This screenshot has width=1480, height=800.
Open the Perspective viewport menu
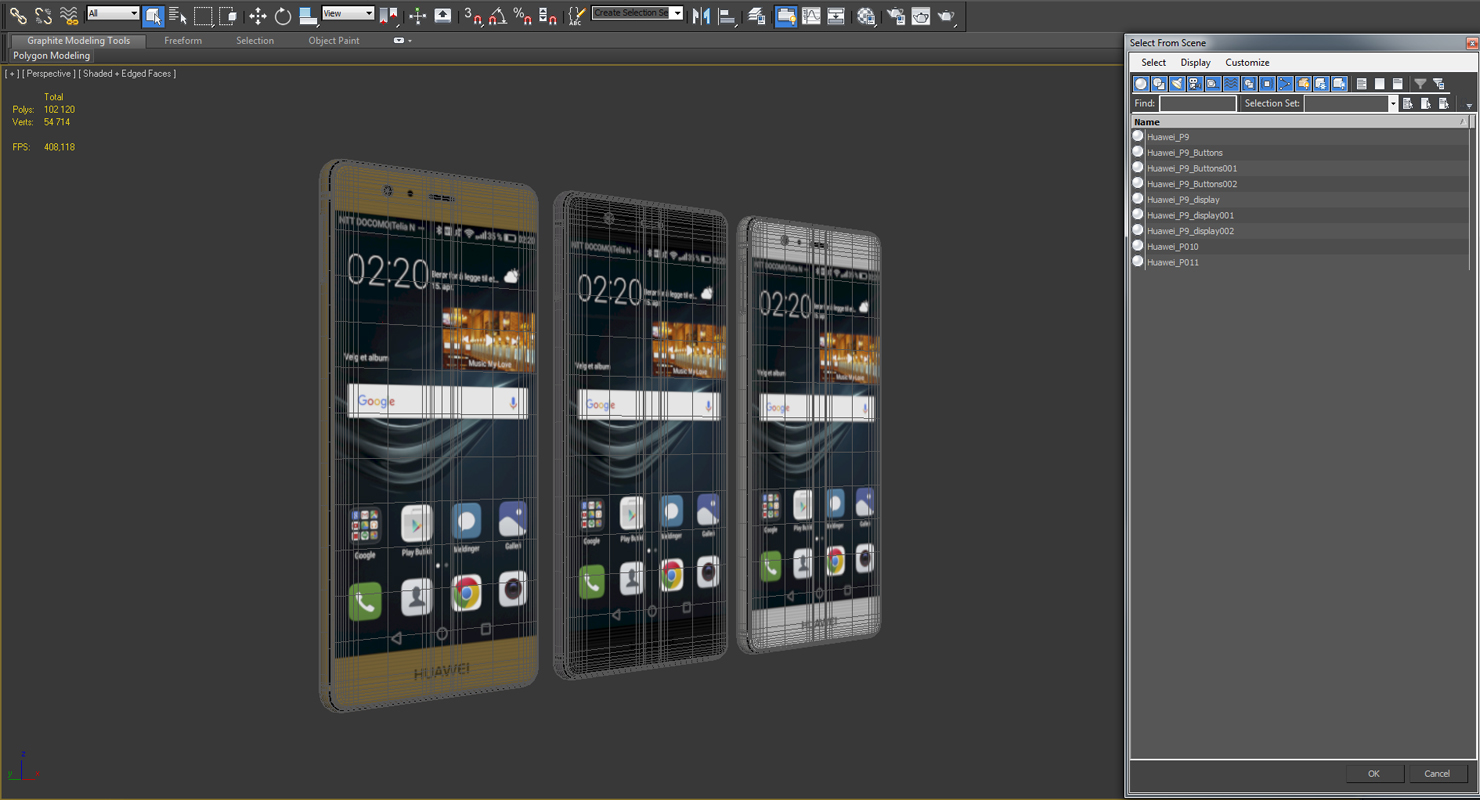pos(49,74)
